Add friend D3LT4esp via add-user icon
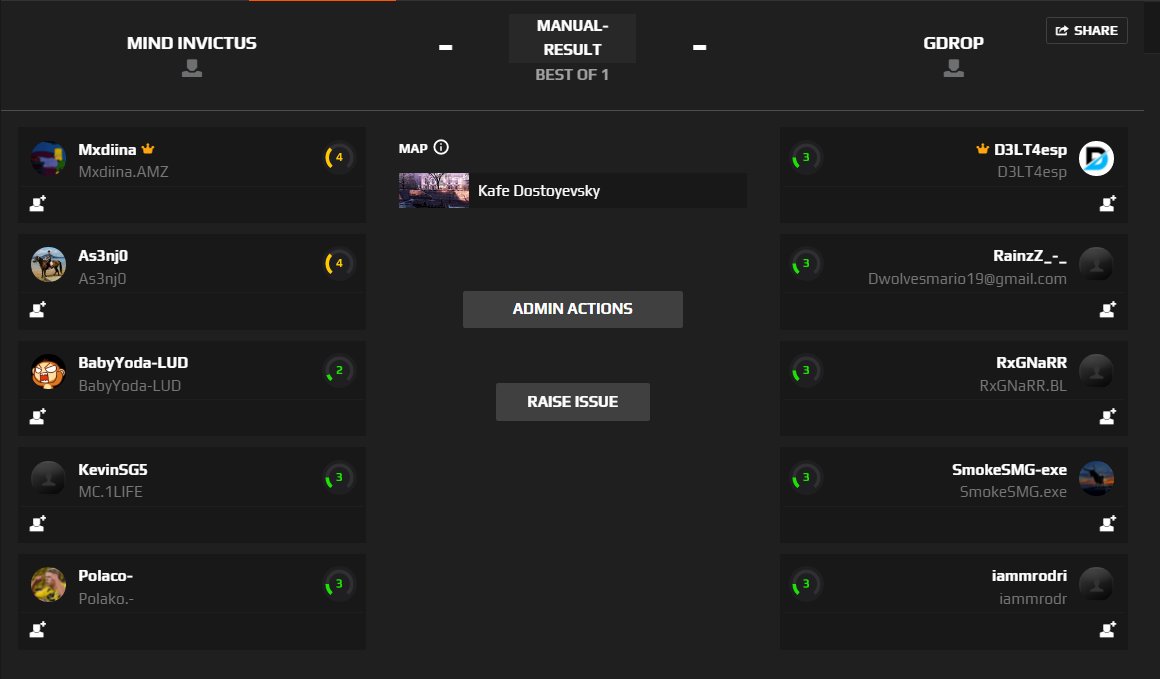This screenshot has width=1160, height=679. tap(1107, 203)
